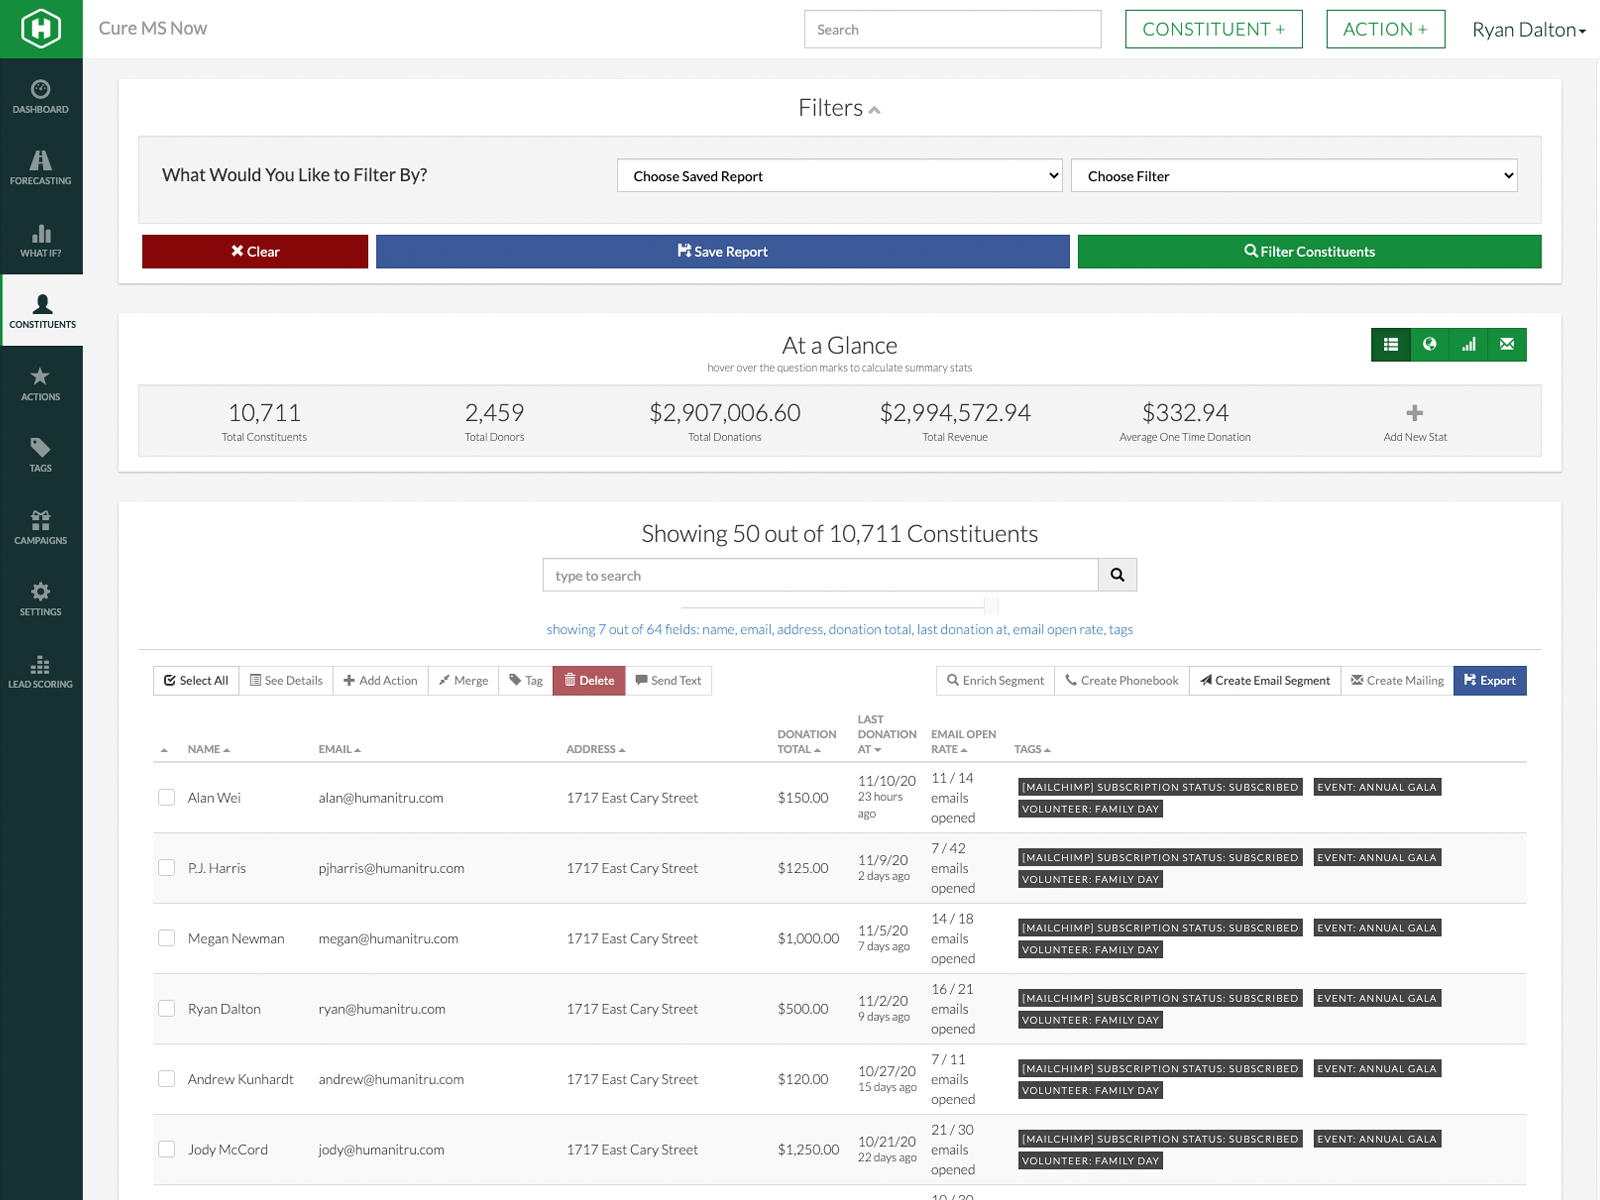Tick the checkbox for Megan Newman
Image resolution: width=1600 pixels, height=1200 pixels.
click(x=167, y=938)
